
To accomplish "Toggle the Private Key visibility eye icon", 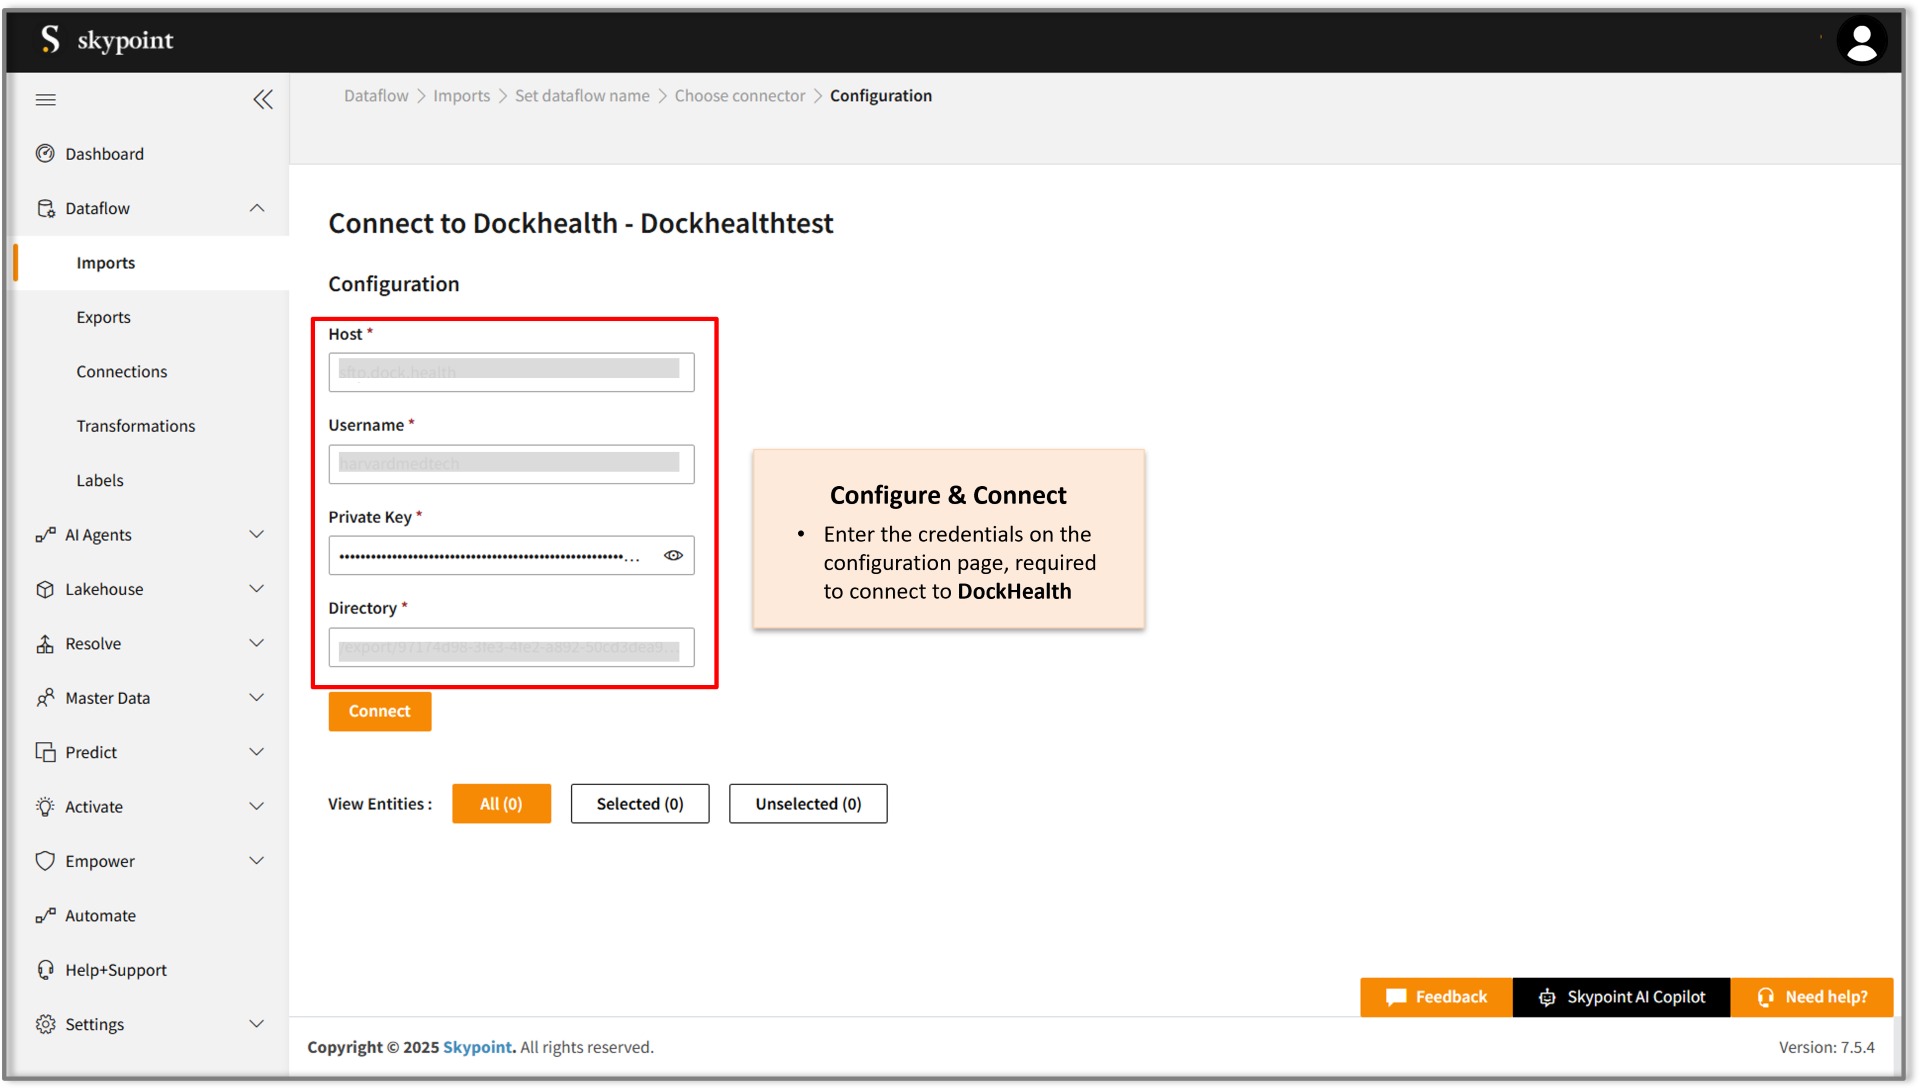I will (x=674, y=555).
